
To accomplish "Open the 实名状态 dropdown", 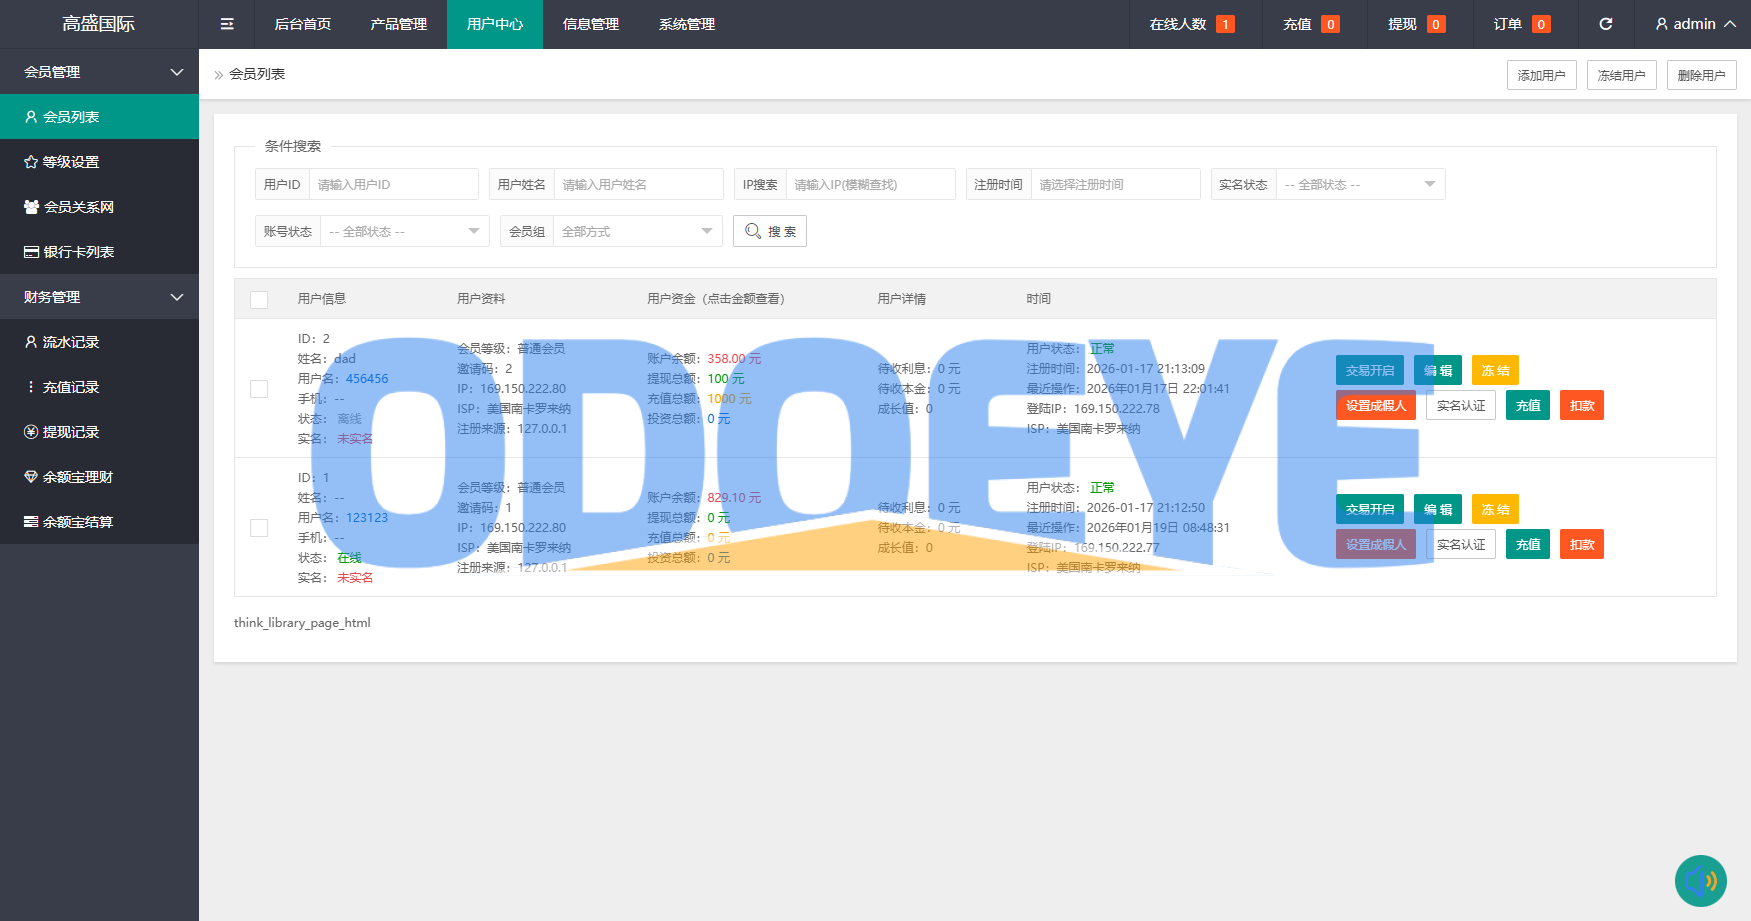I will pyautogui.click(x=1360, y=185).
